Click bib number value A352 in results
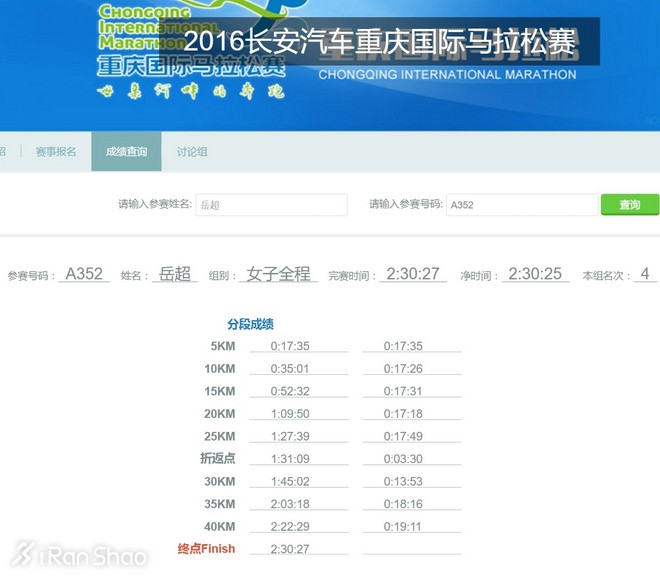The width and height of the screenshot is (660, 578). pyautogui.click(x=84, y=274)
